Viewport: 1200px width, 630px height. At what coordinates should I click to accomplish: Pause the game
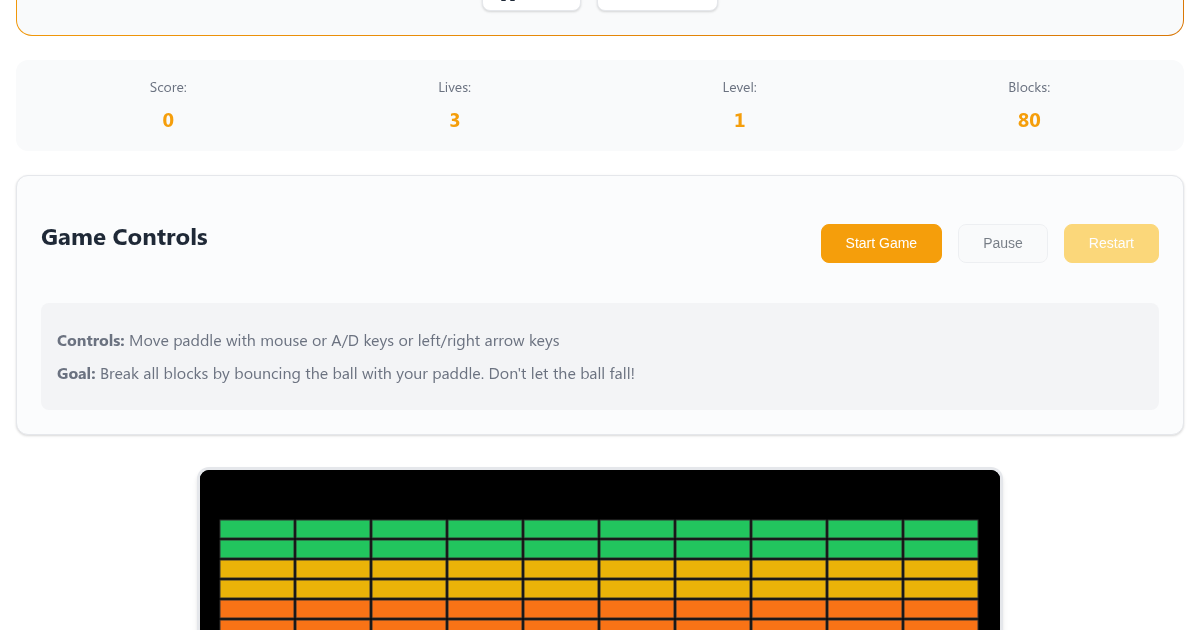[x=1002, y=243]
